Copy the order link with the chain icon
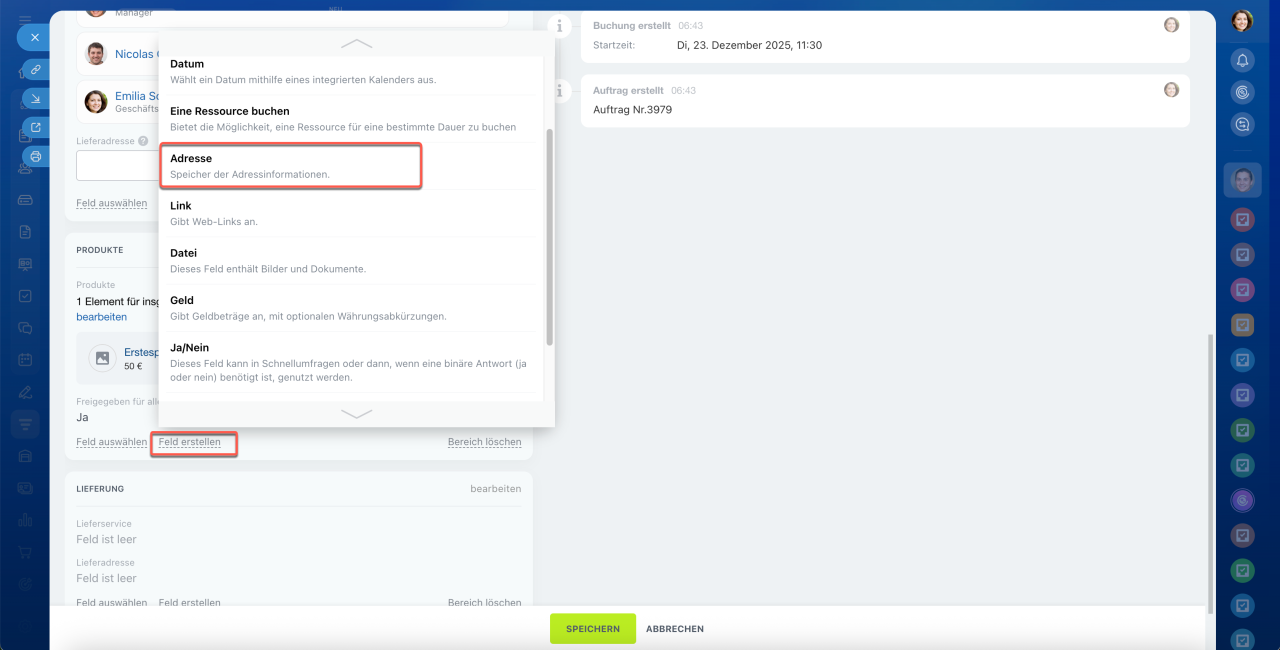This screenshot has height=650, width=1280. [35, 69]
